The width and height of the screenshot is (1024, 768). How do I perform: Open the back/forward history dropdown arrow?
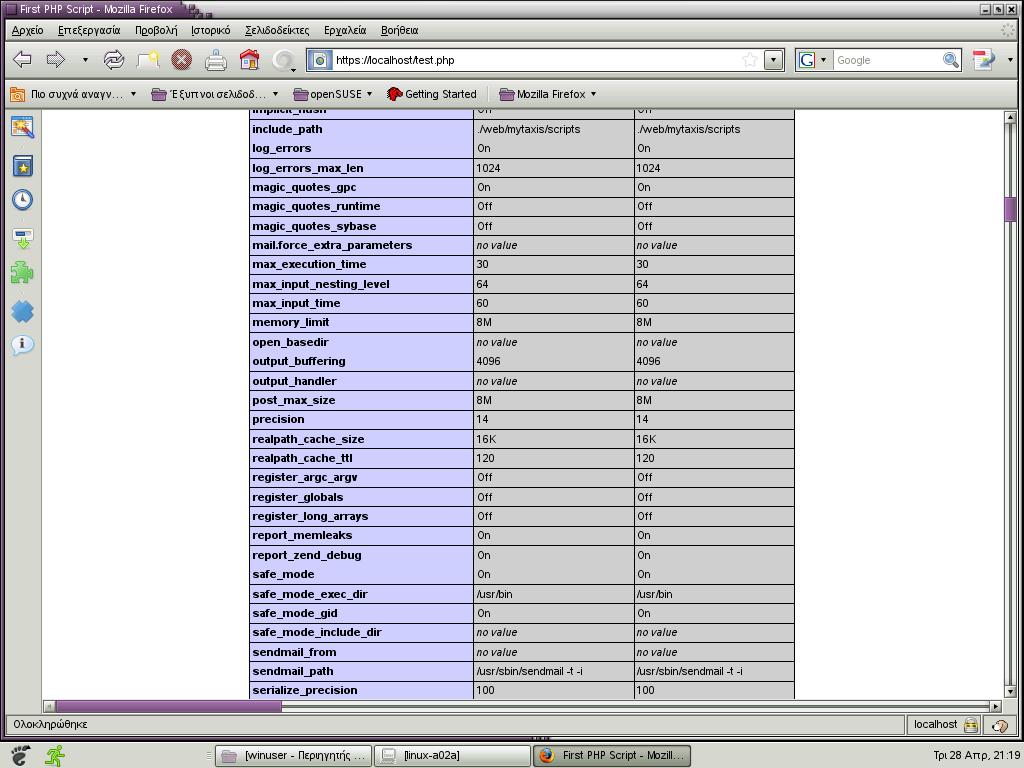coord(85,60)
